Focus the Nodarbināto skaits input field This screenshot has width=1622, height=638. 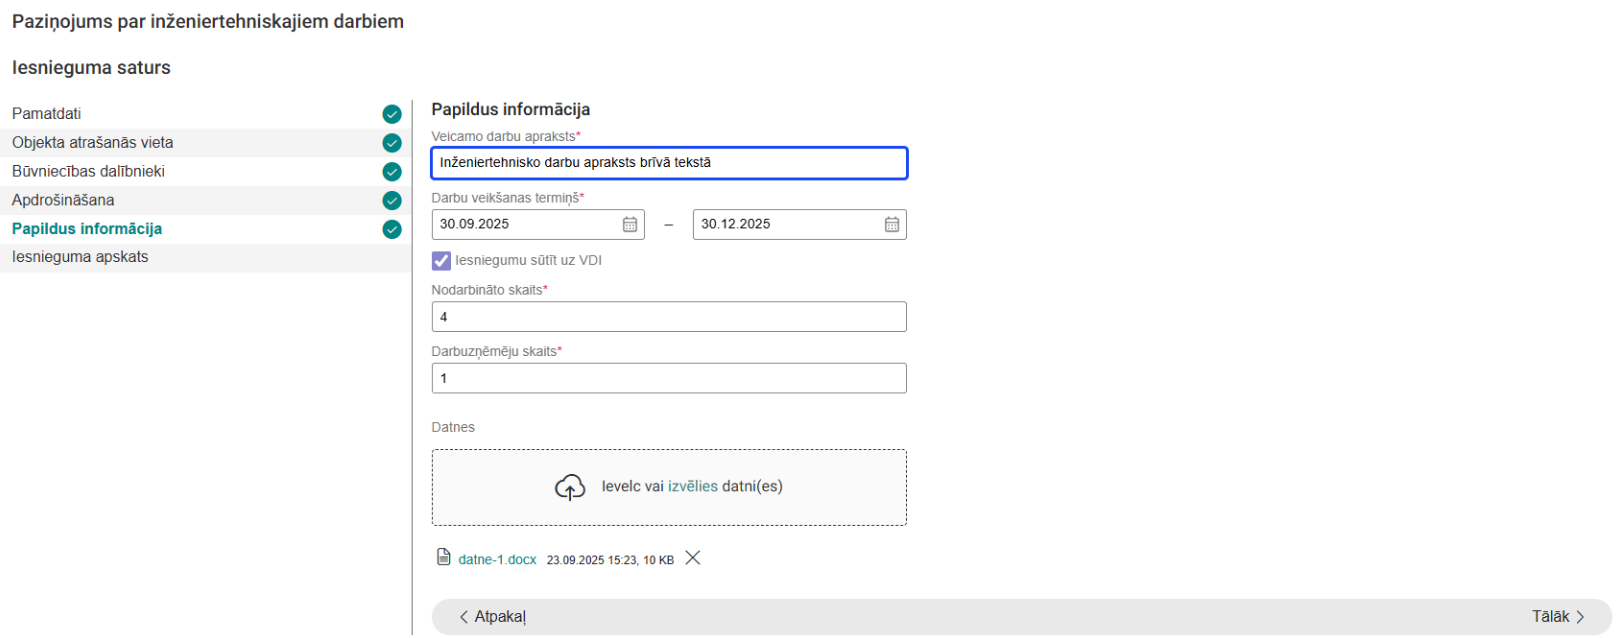click(x=668, y=317)
